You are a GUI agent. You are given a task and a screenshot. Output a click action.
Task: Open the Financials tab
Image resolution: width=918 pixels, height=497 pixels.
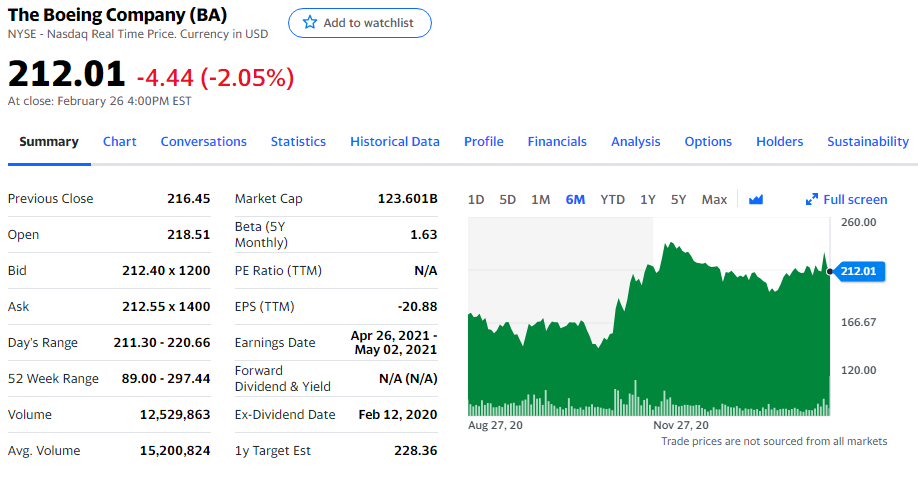(557, 142)
